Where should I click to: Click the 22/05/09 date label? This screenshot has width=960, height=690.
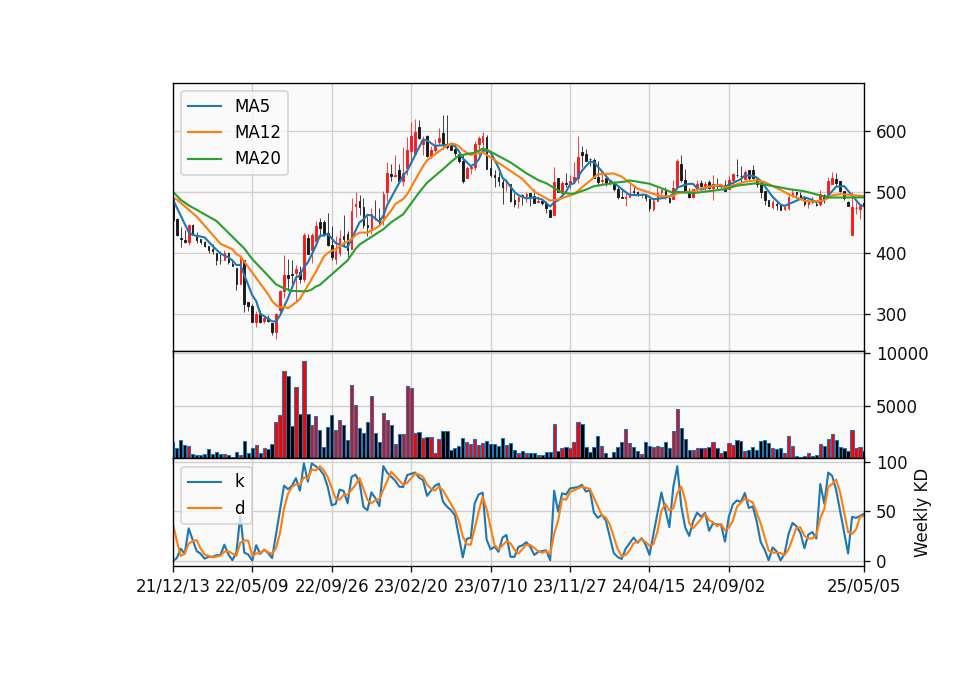pos(252,587)
